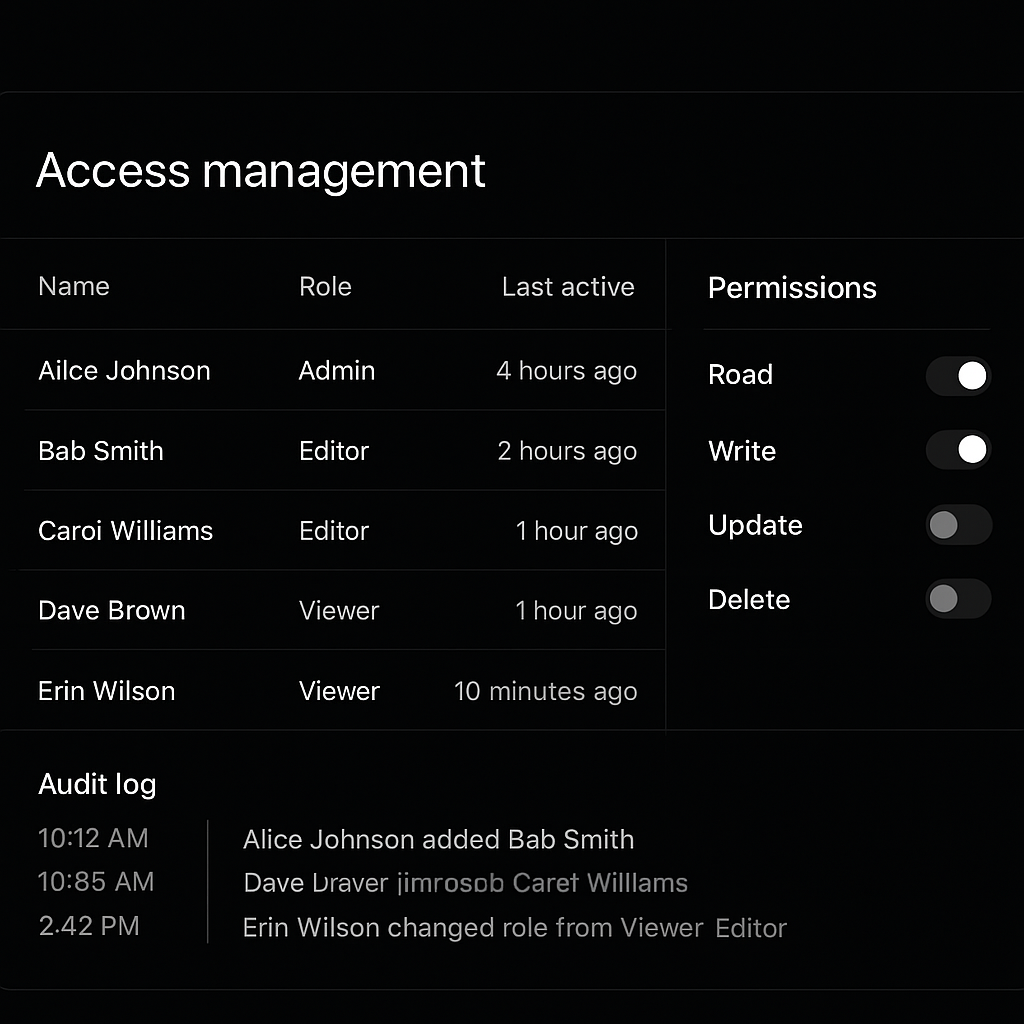Click Dave Brown's '1 hour ago' cell

576,611
